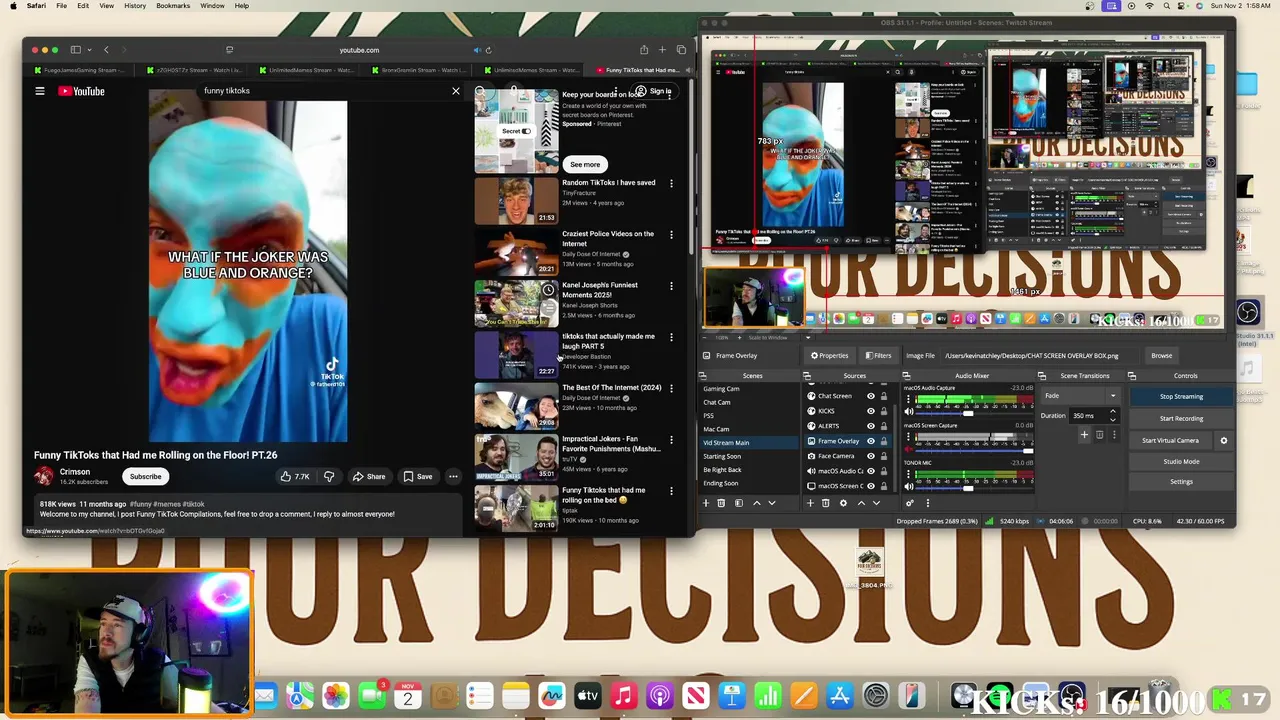Open Safari's share sheet icon

[644, 50]
